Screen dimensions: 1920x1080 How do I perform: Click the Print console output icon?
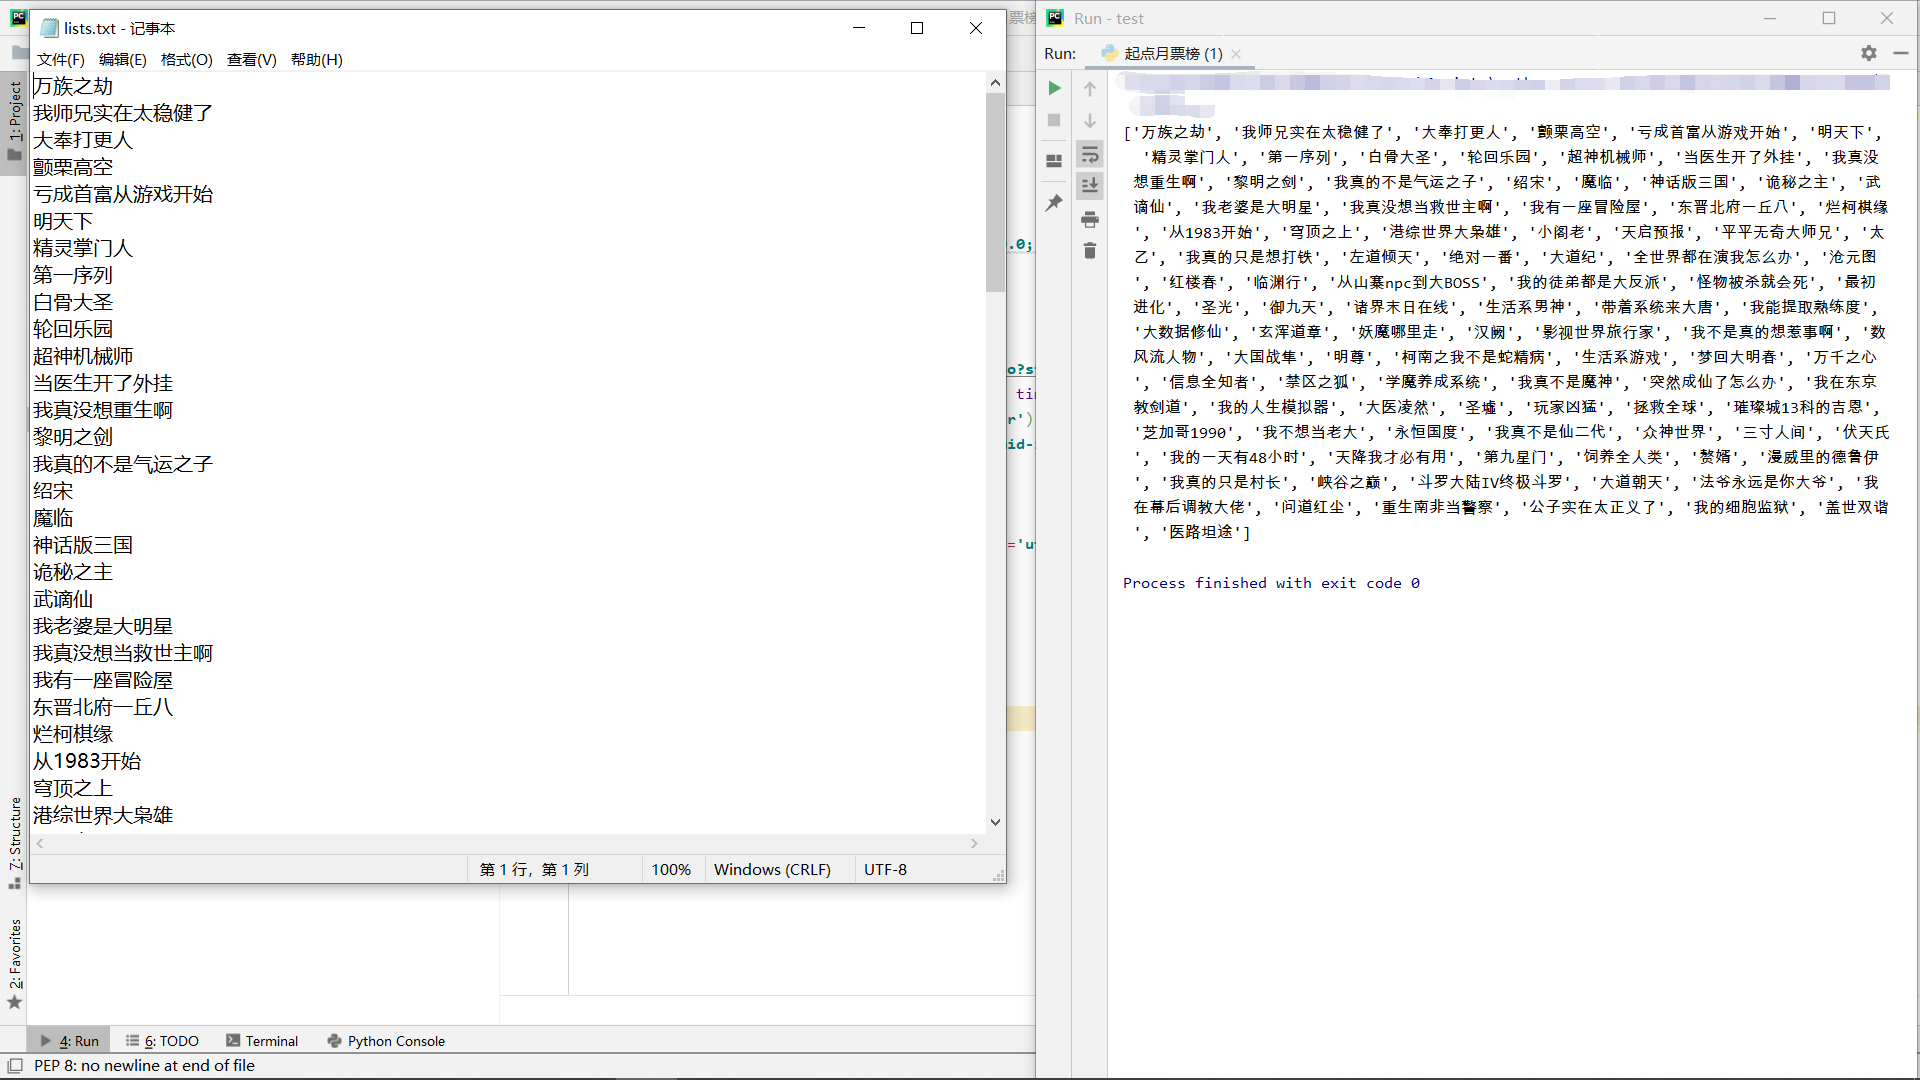click(x=1090, y=219)
